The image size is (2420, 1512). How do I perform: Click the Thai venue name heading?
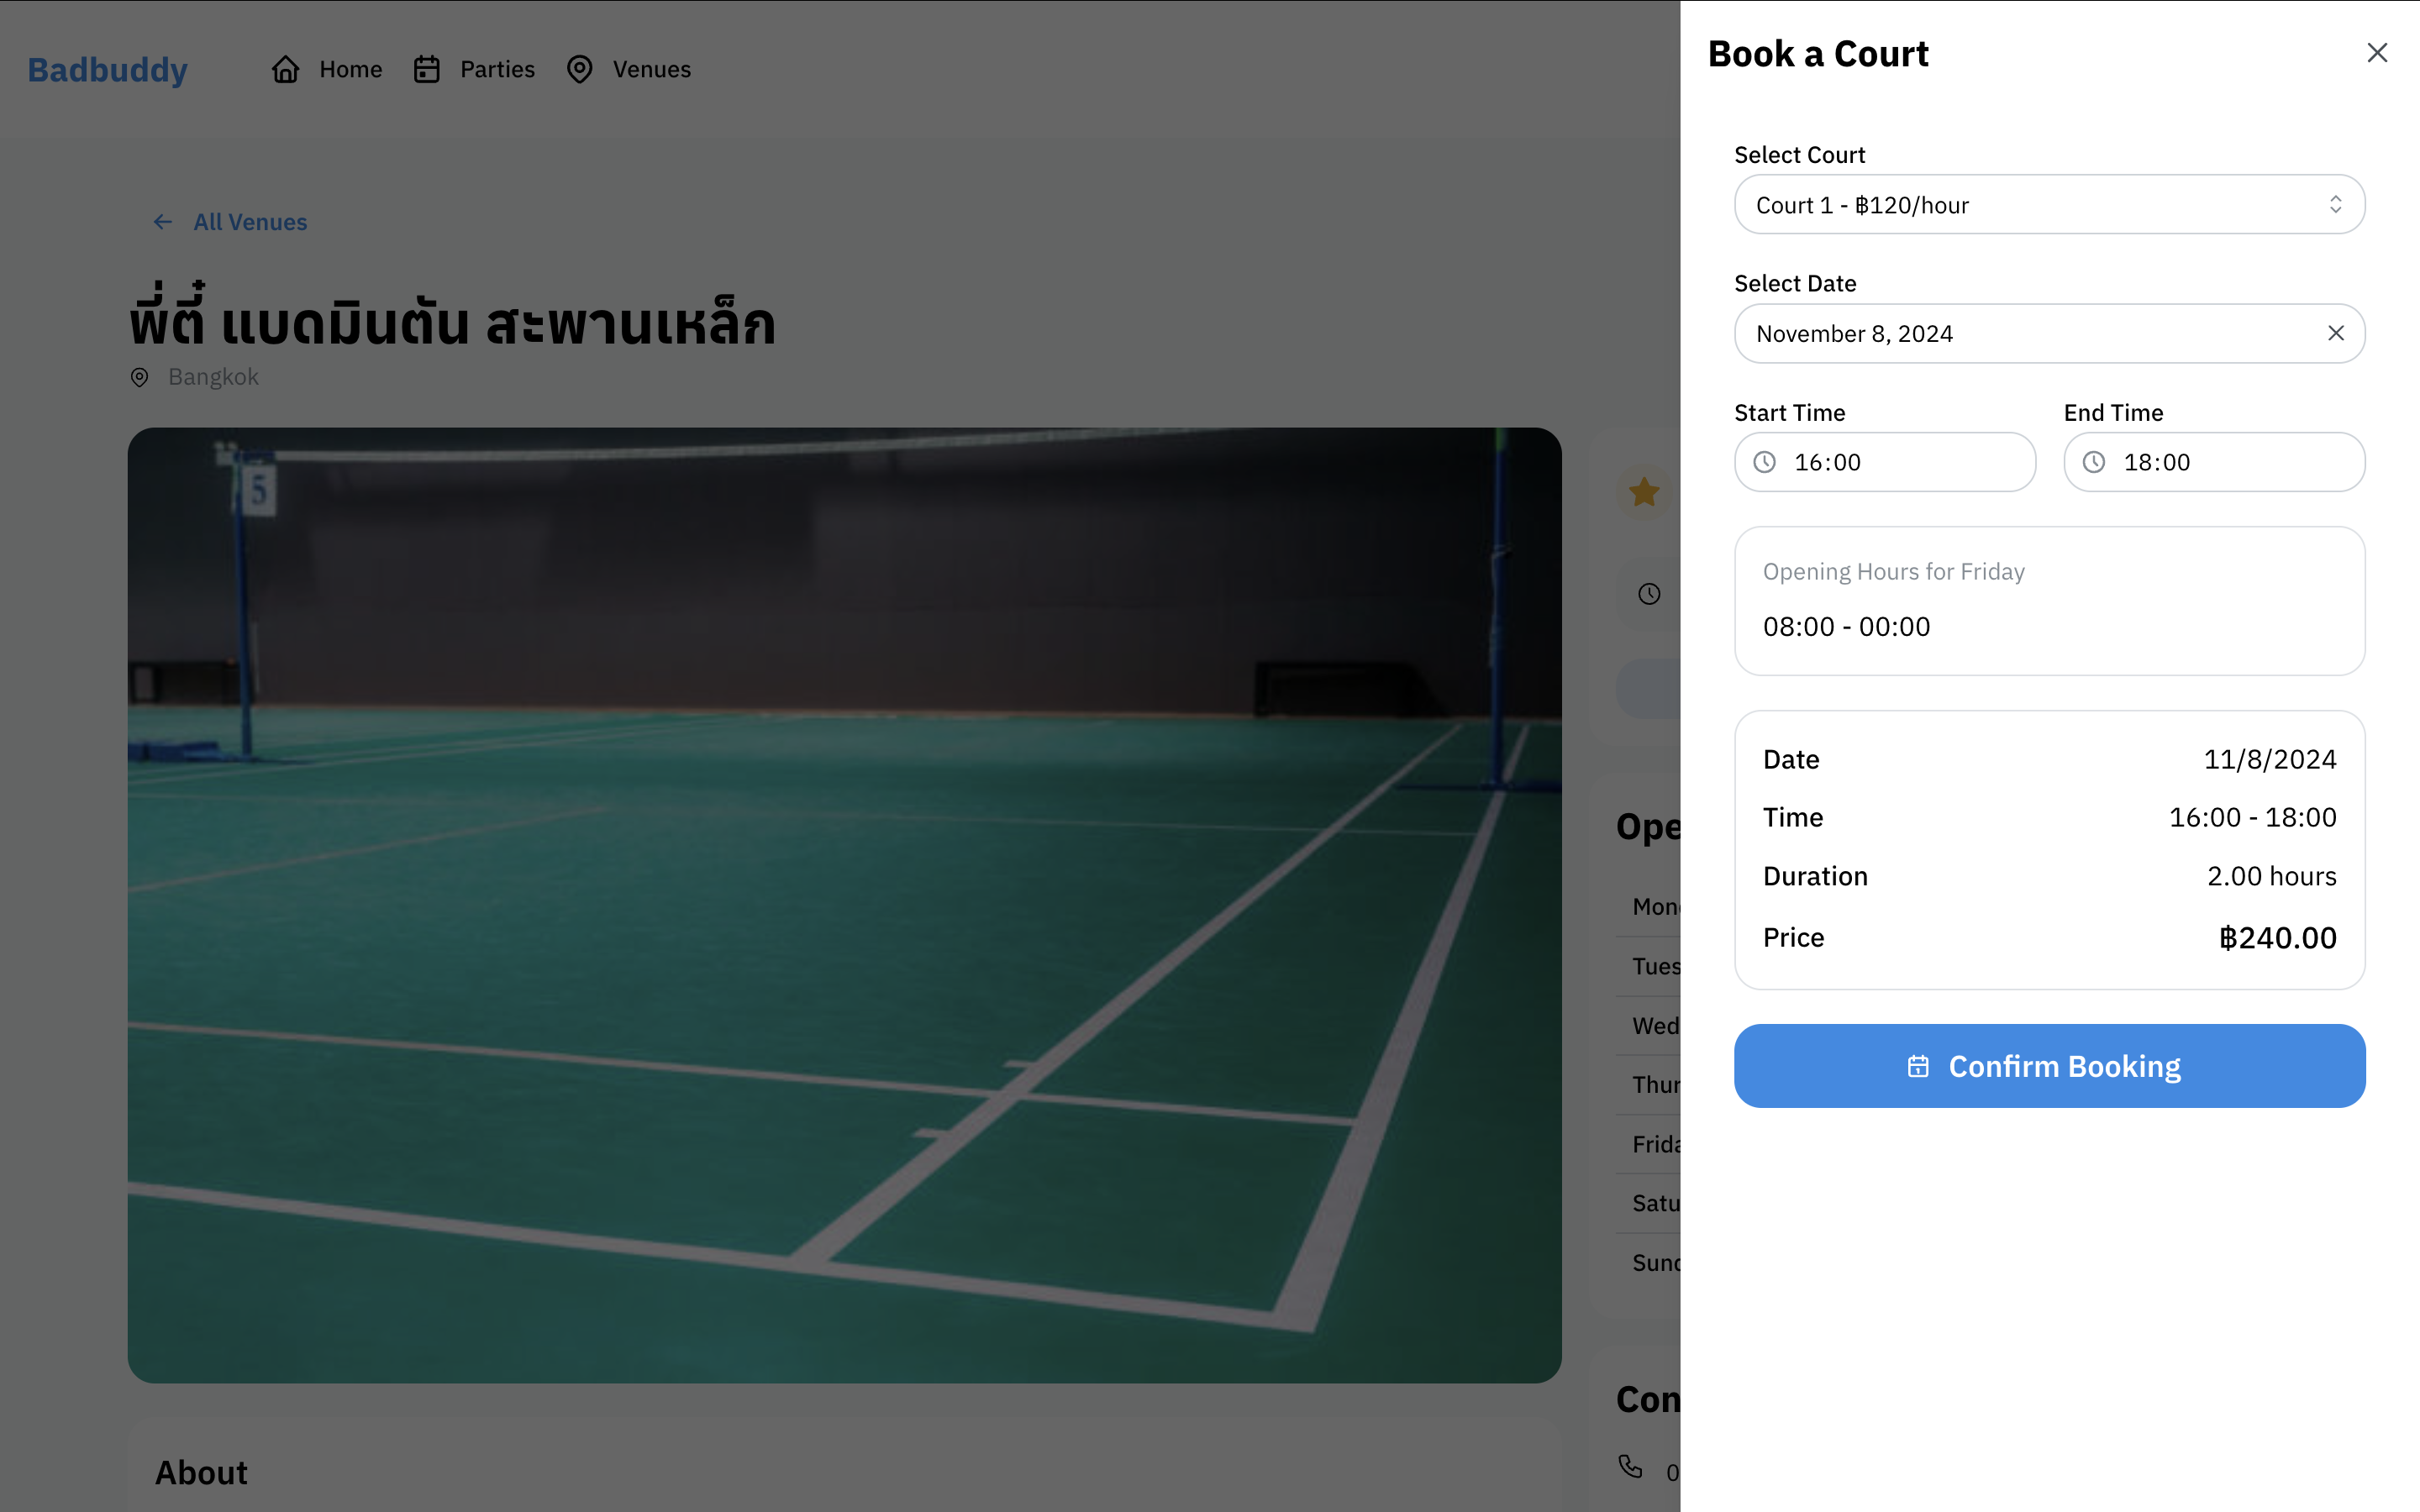[x=453, y=316]
